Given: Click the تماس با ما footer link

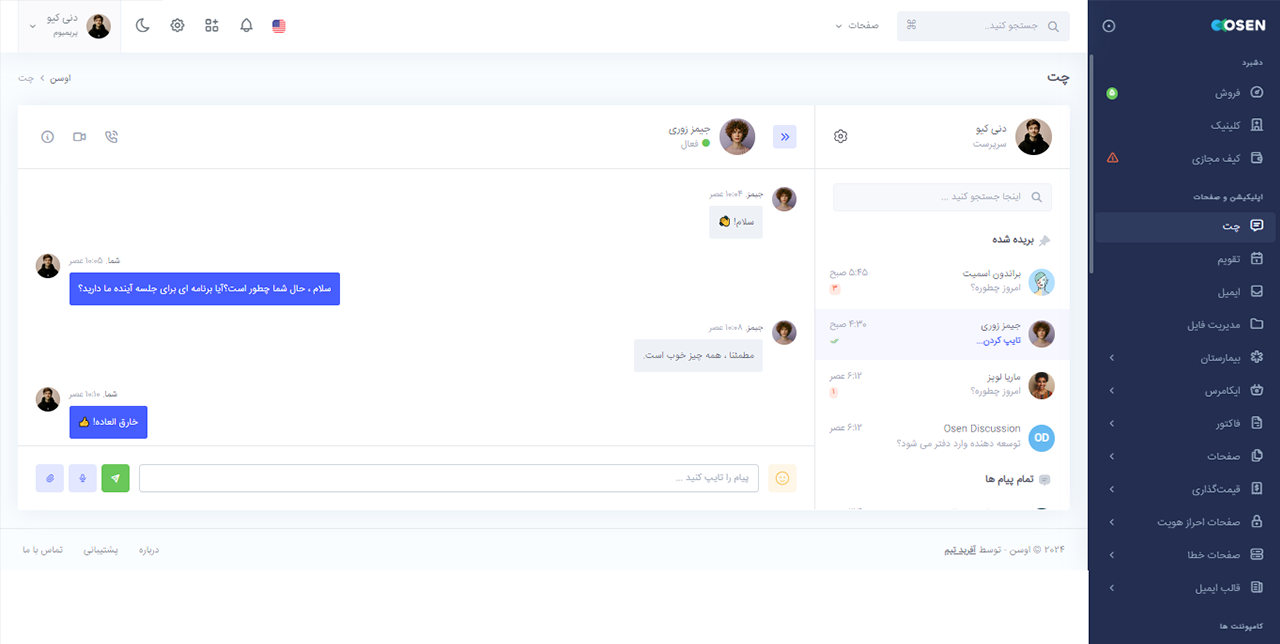Looking at the screenshot, I should click(x=43, y=550).
